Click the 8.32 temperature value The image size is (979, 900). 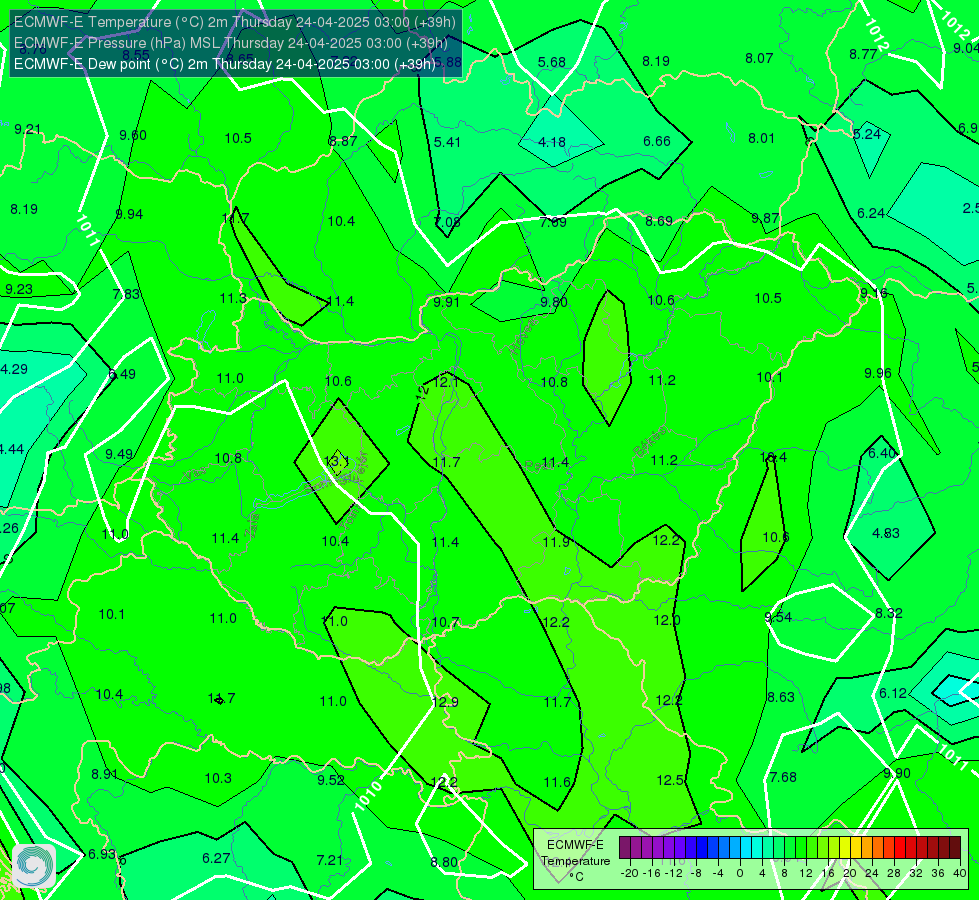888,613
